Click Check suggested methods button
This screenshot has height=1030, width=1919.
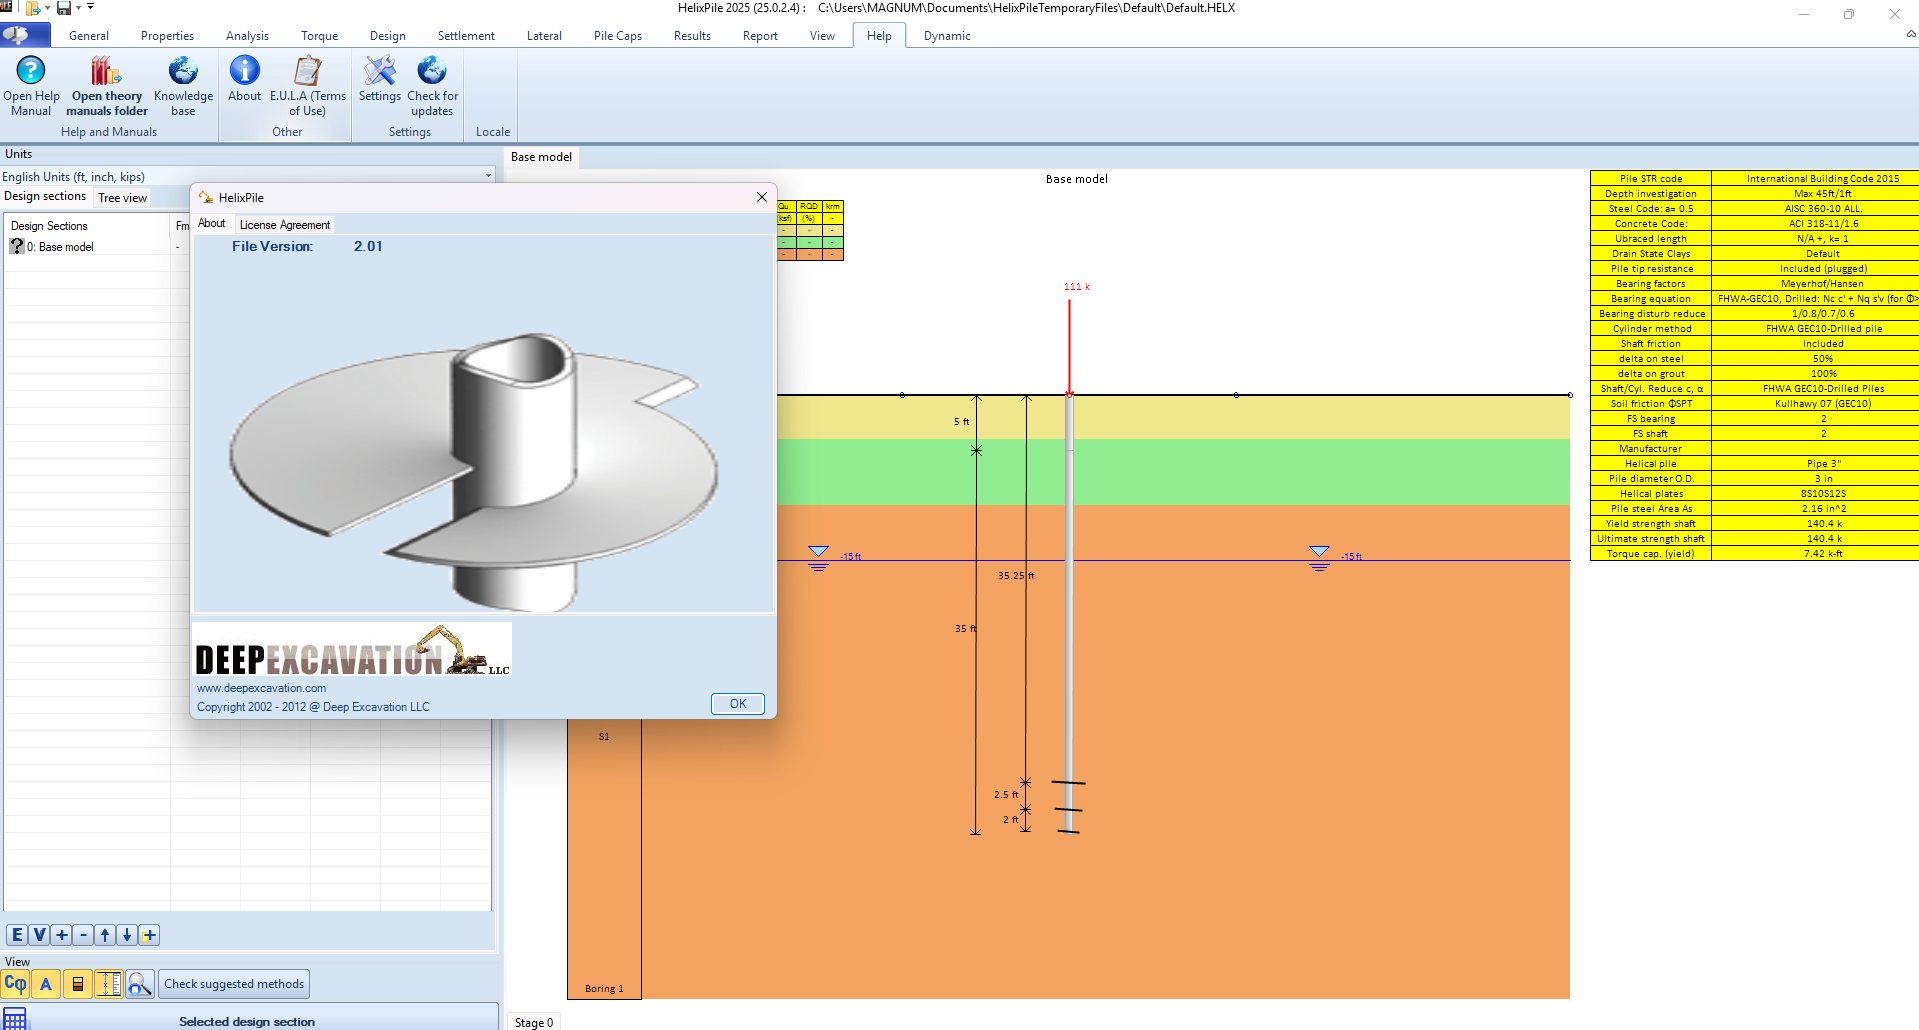click(234, 984)
